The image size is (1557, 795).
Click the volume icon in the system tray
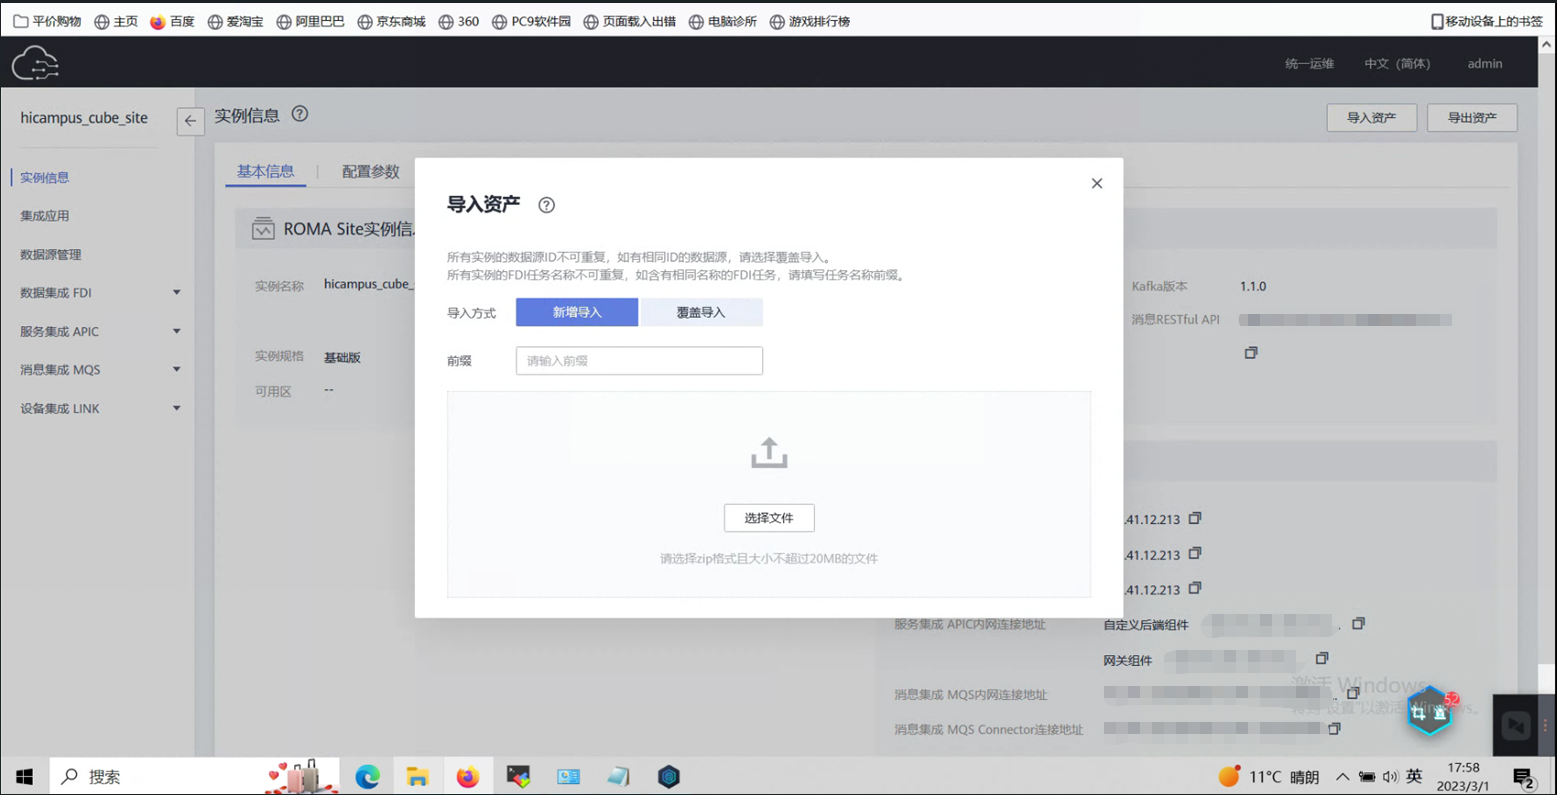coord(1390,777)
